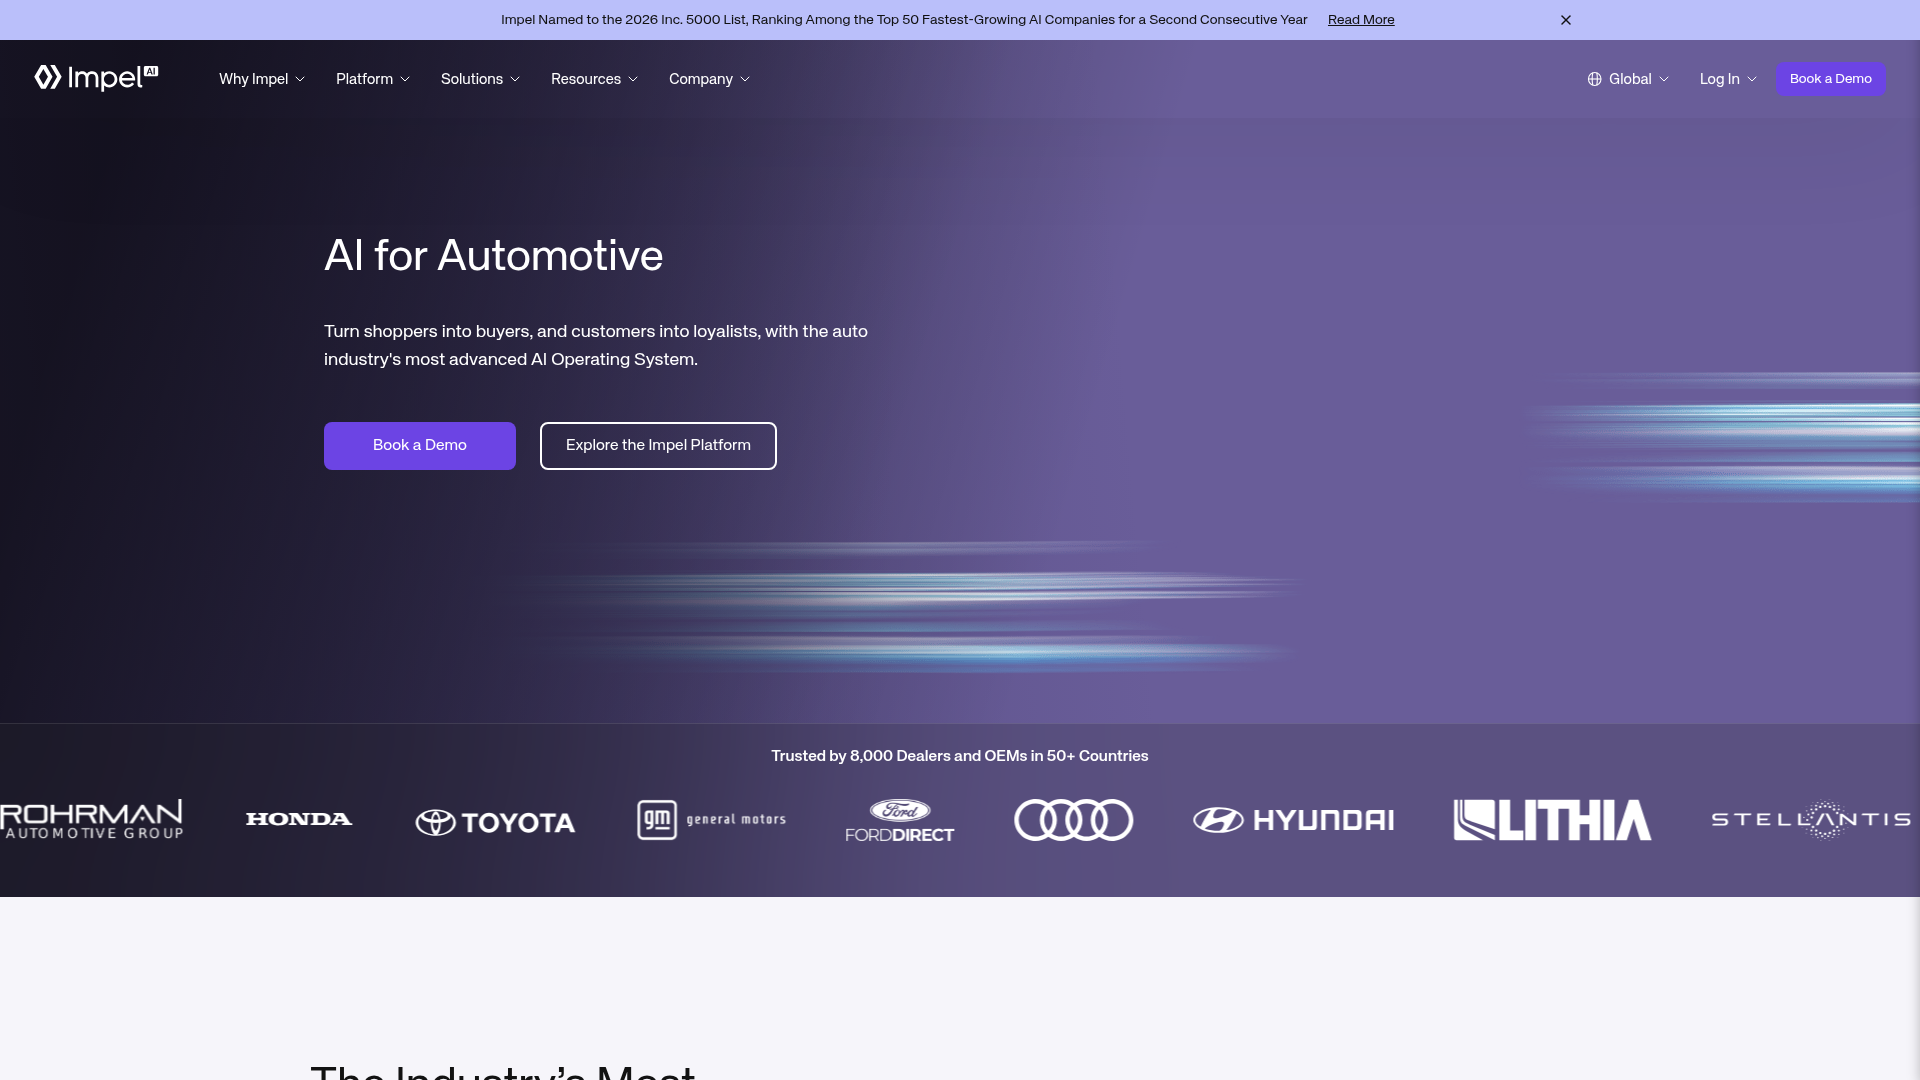This screenshot has width=1920, height=1080.
Task: Click Explore the Impel Platform button
Action: (658, 446)
